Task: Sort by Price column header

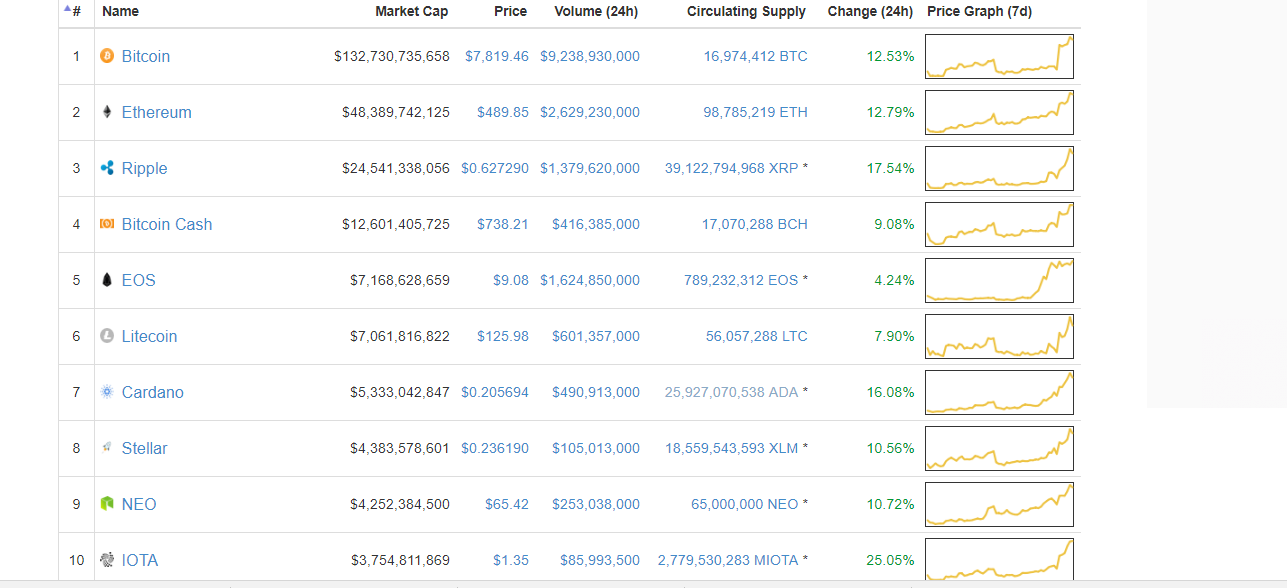Action: tap(510, 11)
